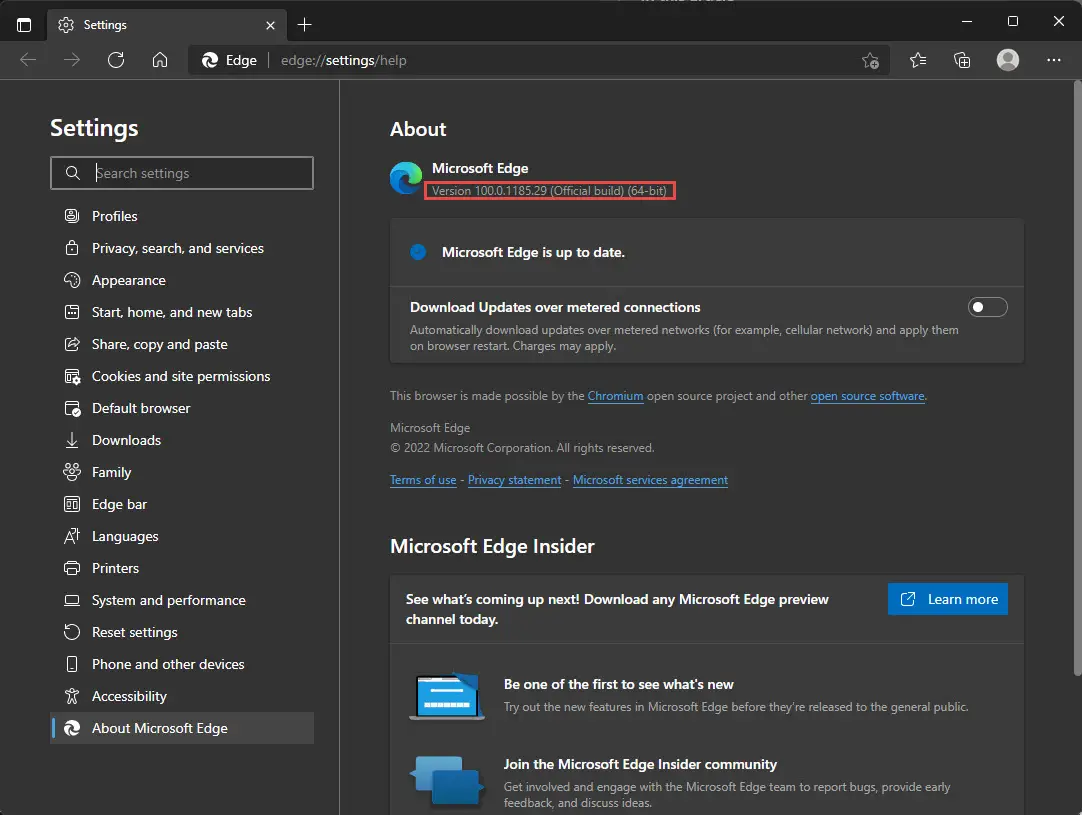The image size is (1082, 815).
Task: Open Cookies and site permissions
Action: (182, 376)
